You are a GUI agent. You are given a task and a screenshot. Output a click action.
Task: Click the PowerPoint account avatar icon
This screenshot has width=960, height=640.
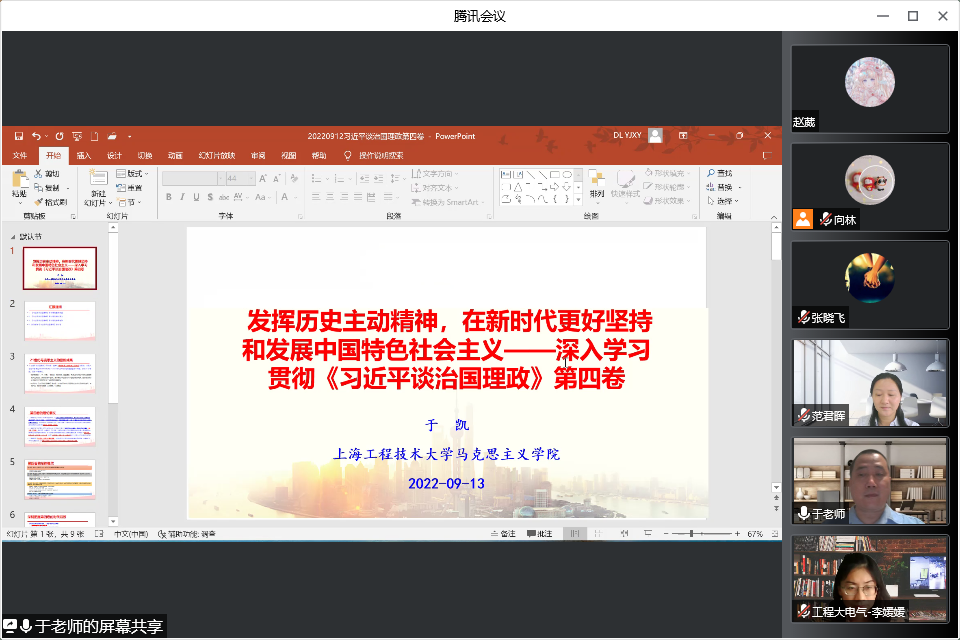(656, 136)
